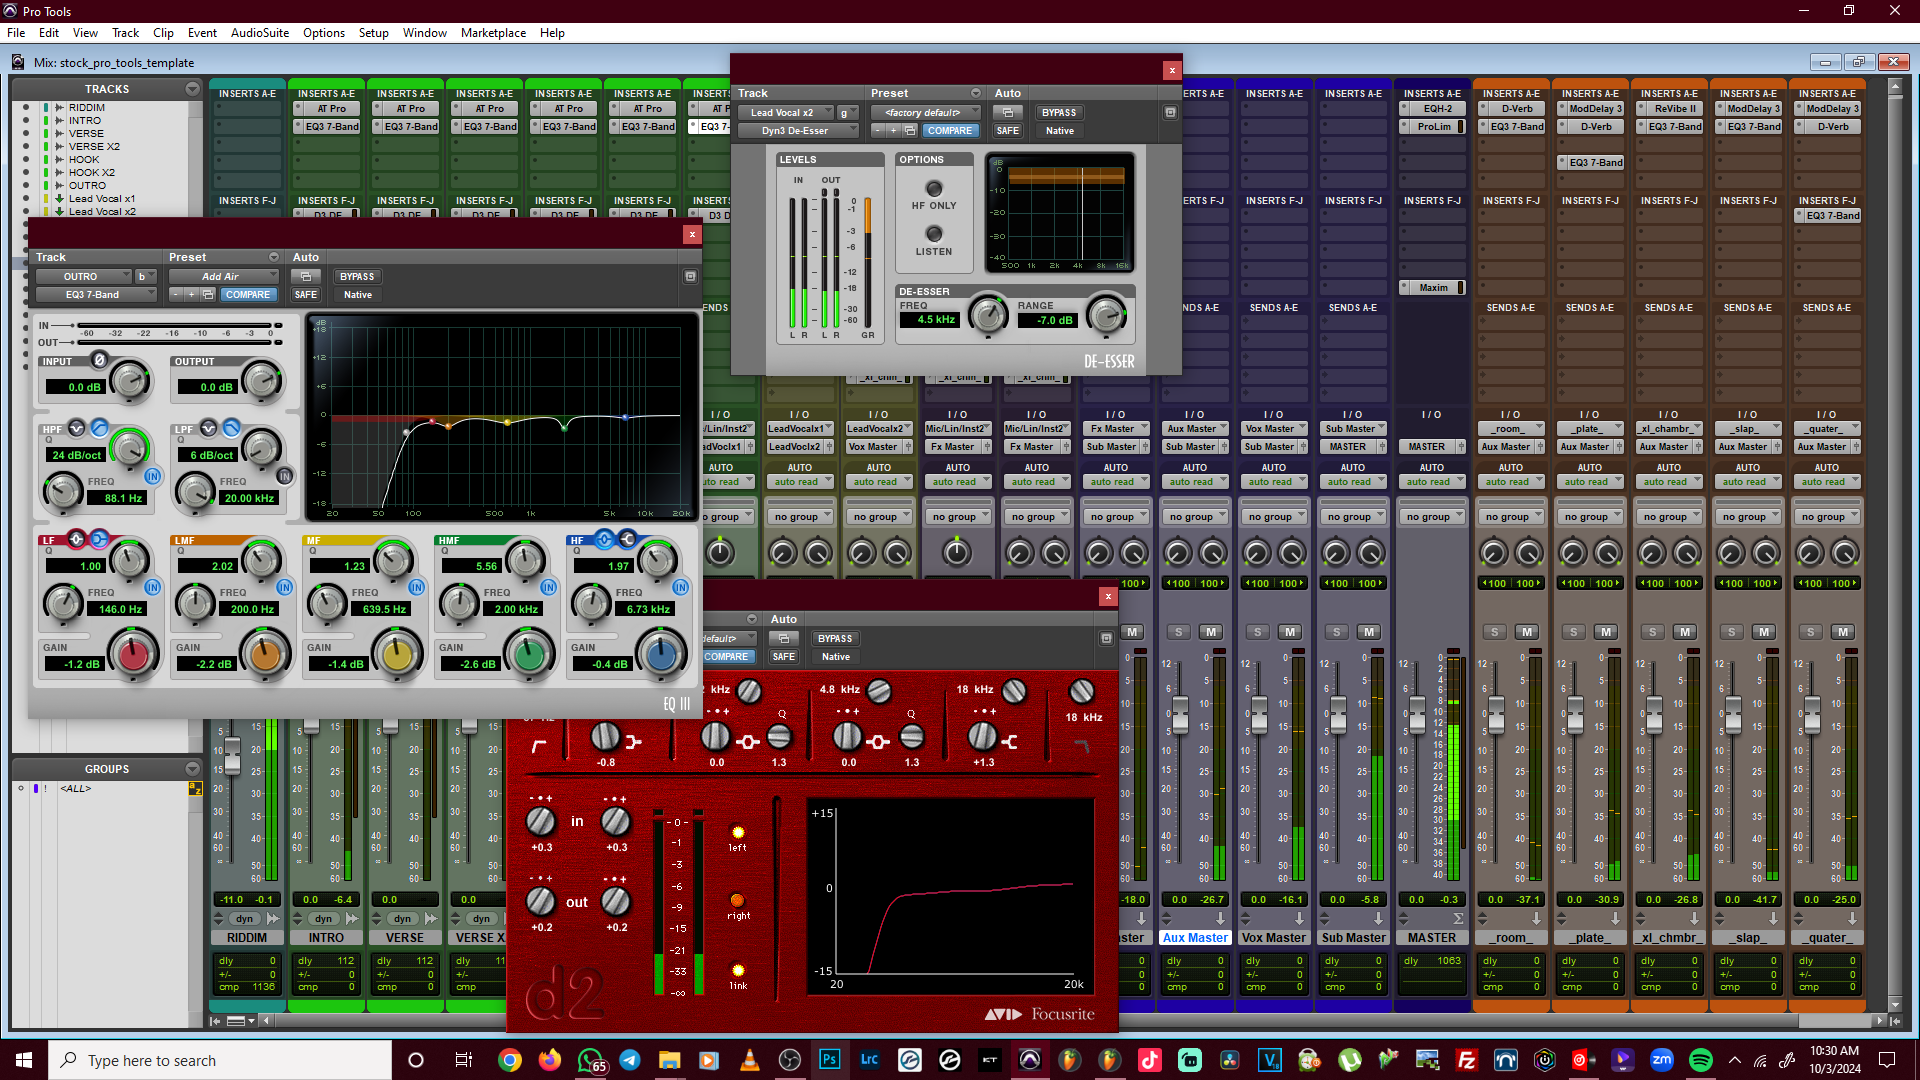Screen dimensions: 1920x1080
Task: Click the MASTER channel volume fader
Action: point(1417,712)
